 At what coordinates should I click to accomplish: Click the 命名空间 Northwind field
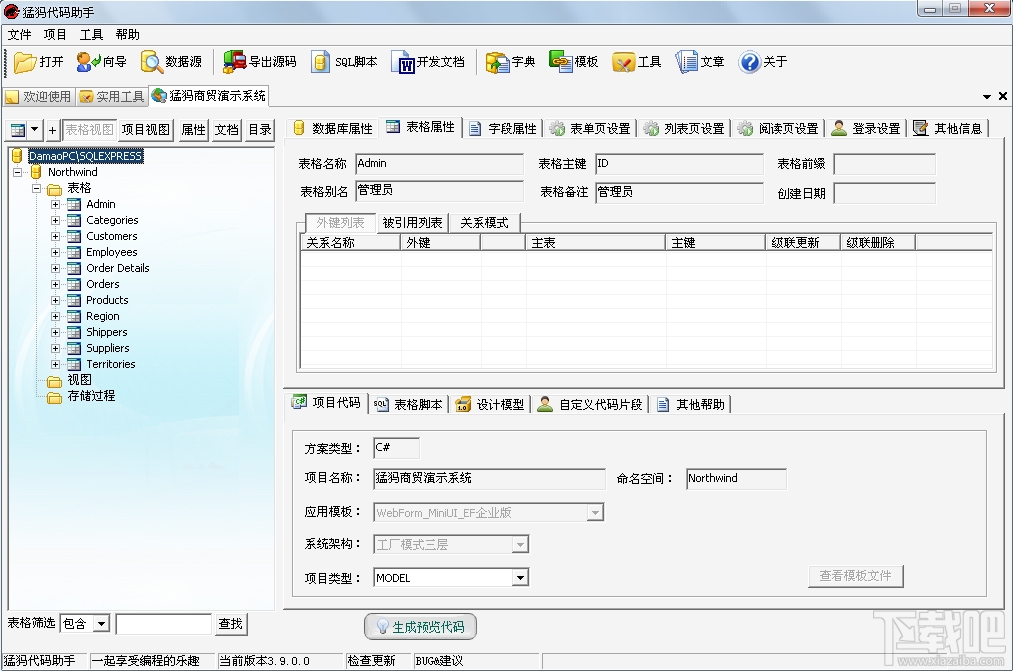(x=736, y=479)
